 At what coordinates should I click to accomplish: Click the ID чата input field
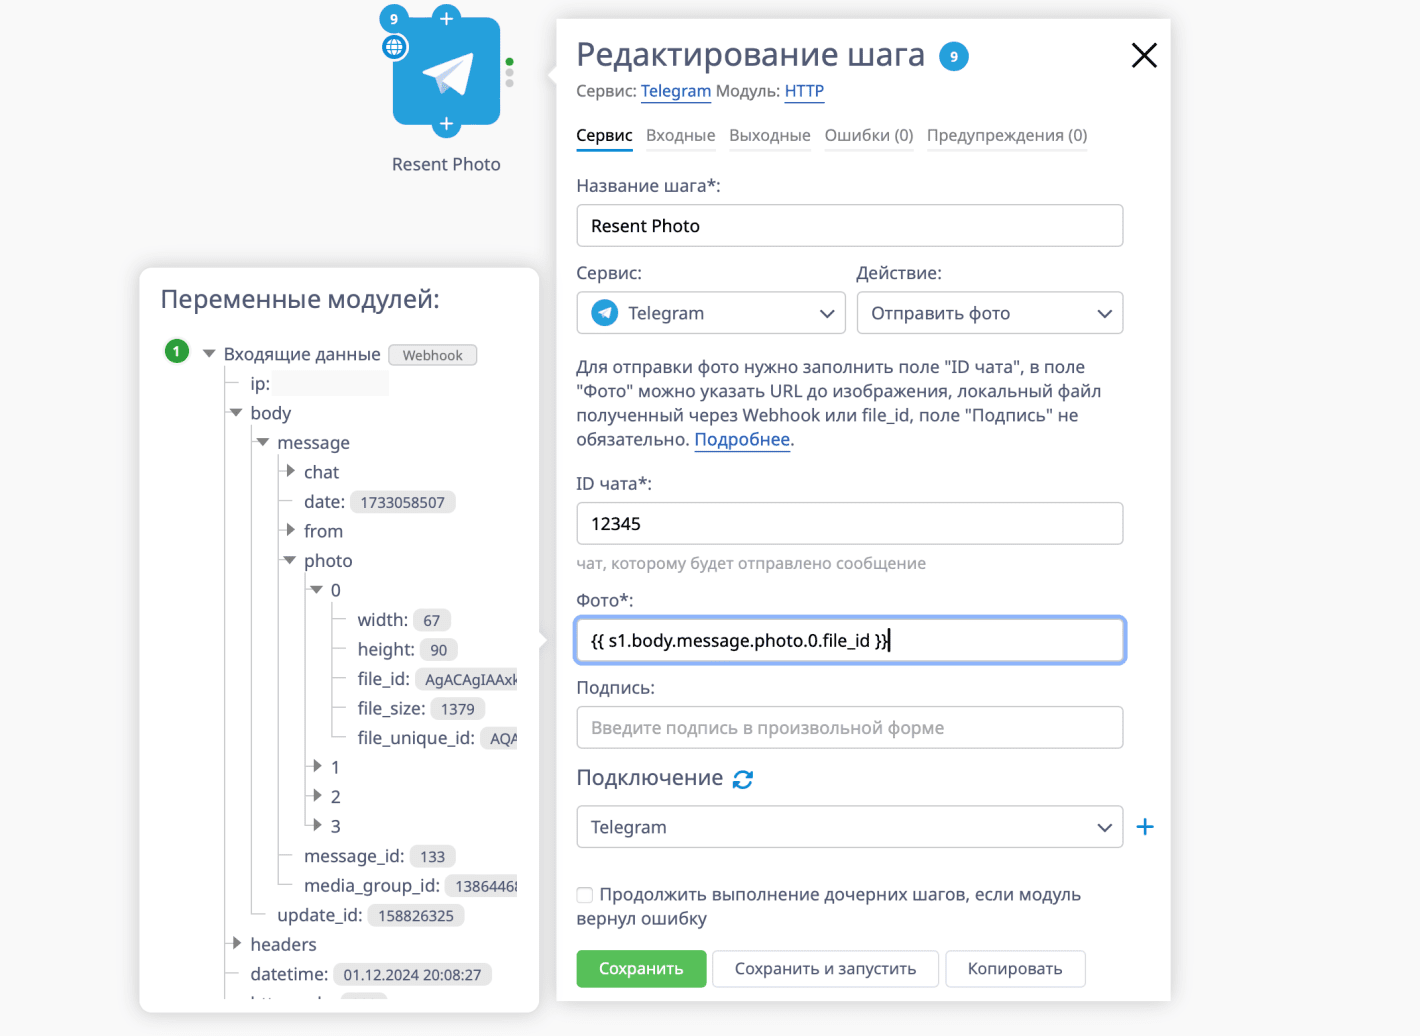click(849, 524)
